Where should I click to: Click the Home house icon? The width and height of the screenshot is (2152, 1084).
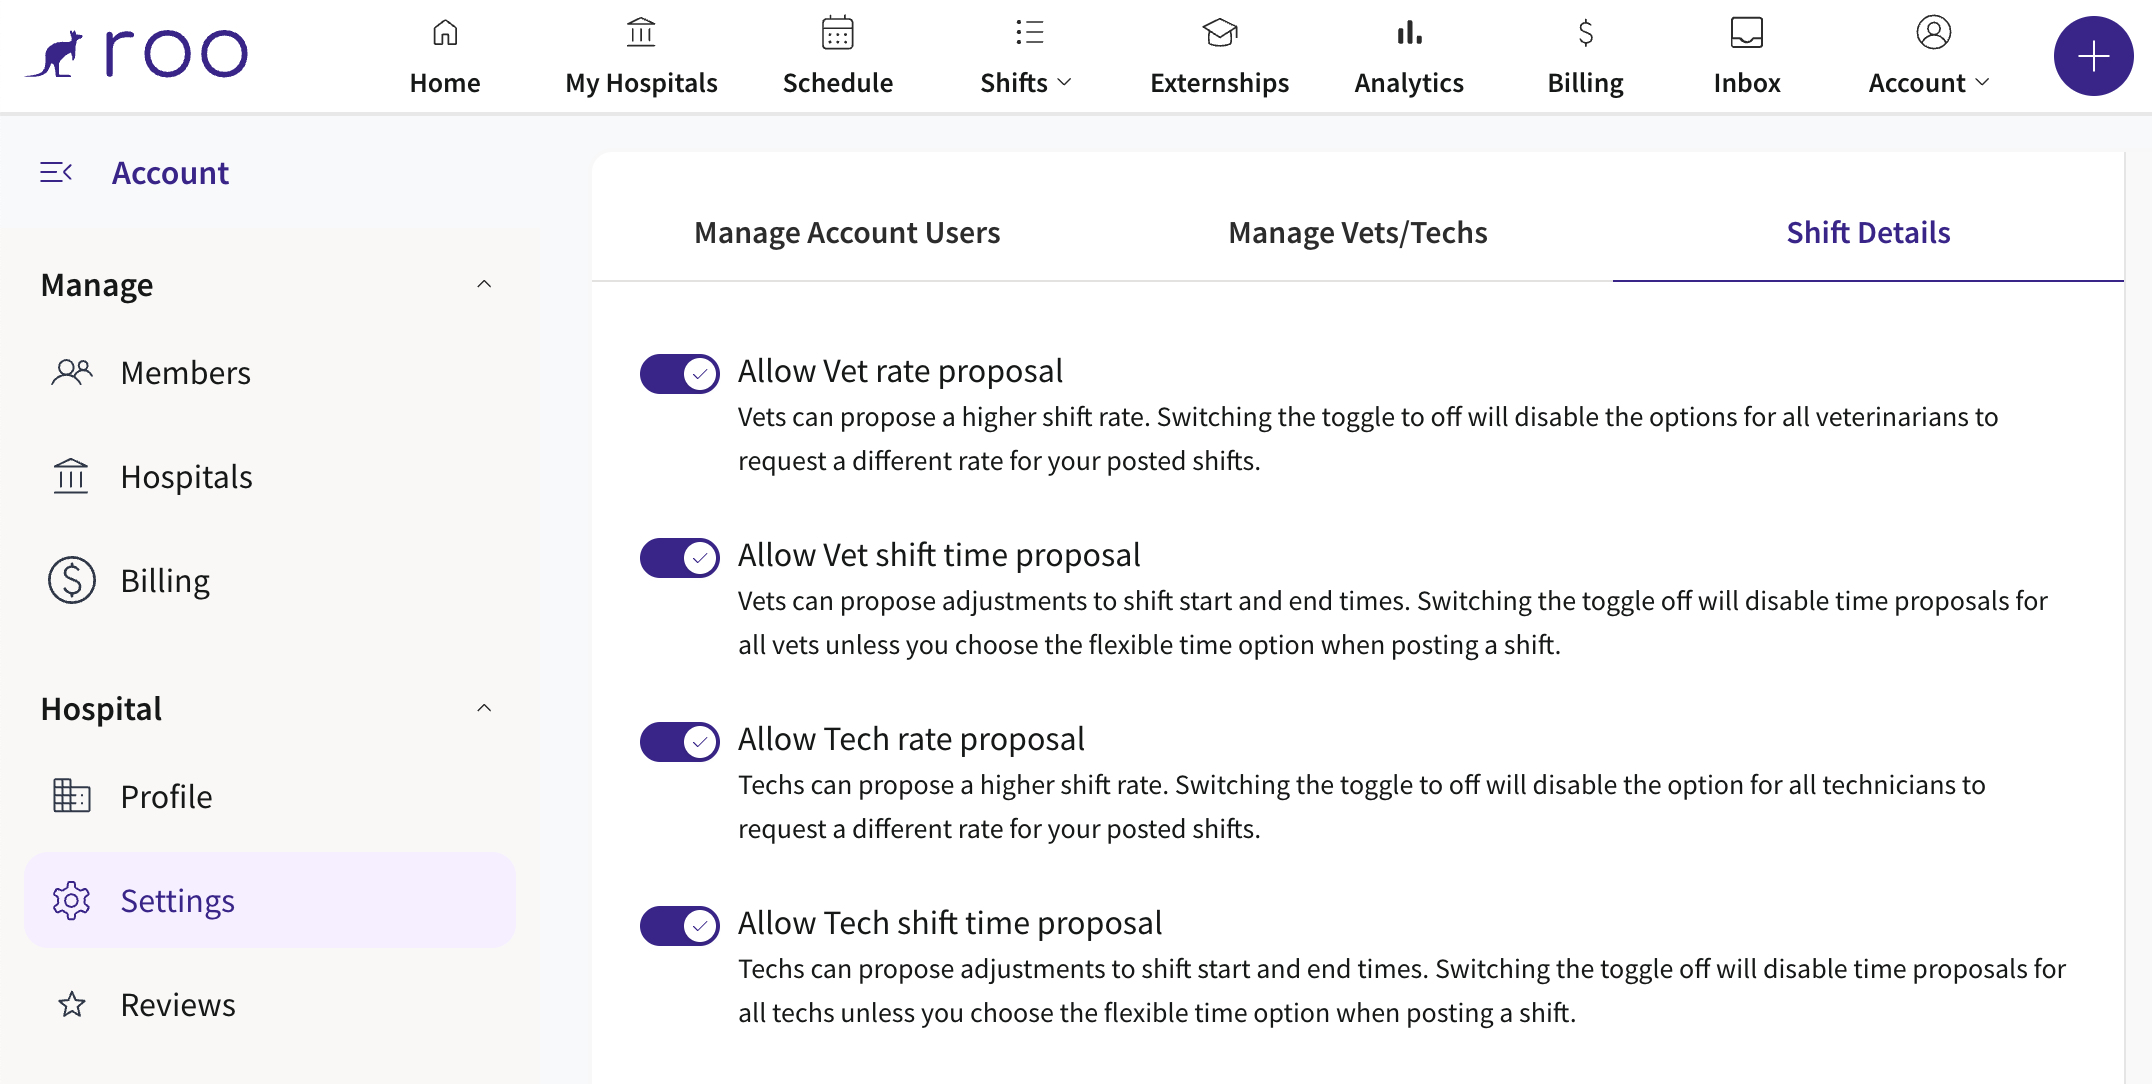coord(445,33)
